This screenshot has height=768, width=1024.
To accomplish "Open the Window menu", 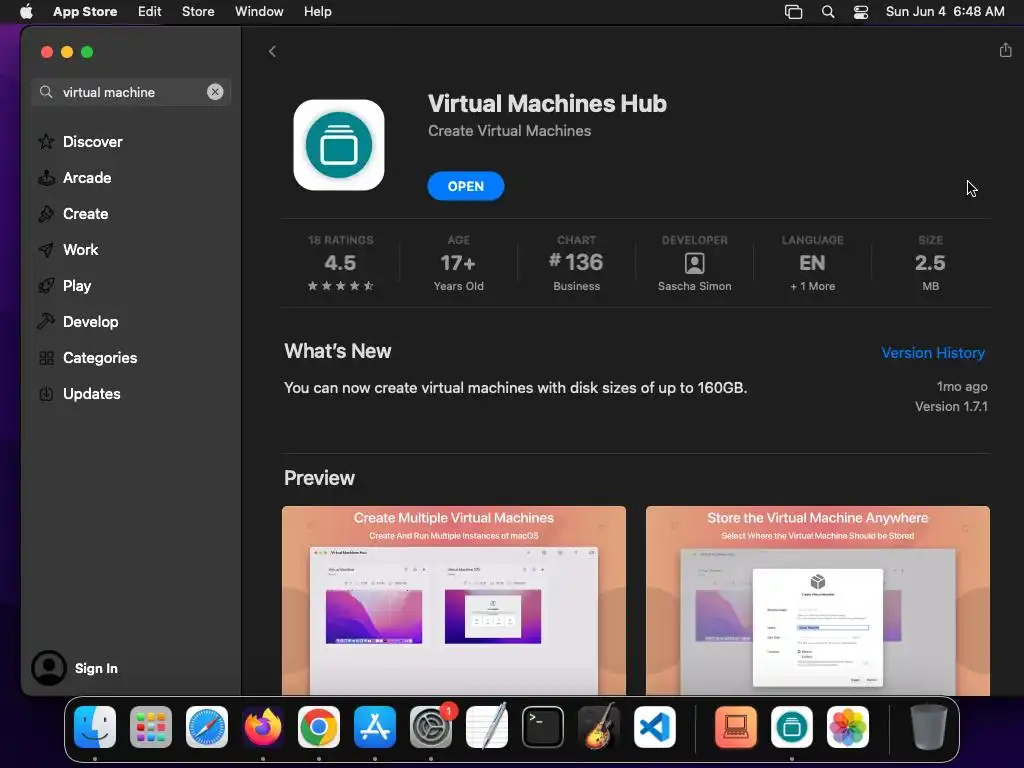I will 259,11.
